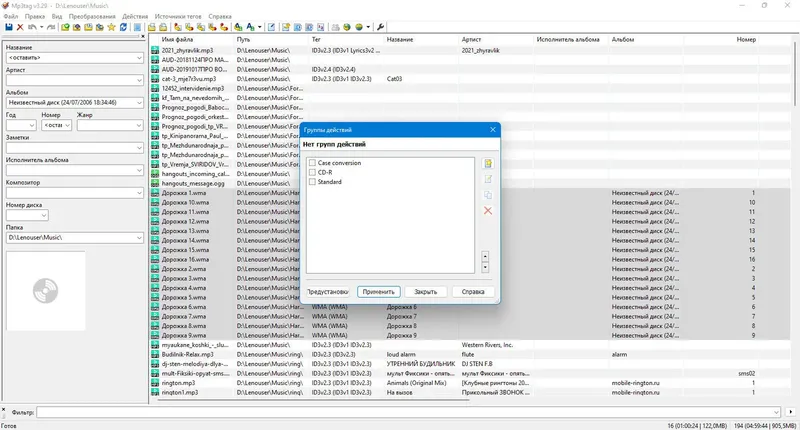Expand the Композитор field dropdown
Viewport: 800px width, 430px height.
(139, 193)
